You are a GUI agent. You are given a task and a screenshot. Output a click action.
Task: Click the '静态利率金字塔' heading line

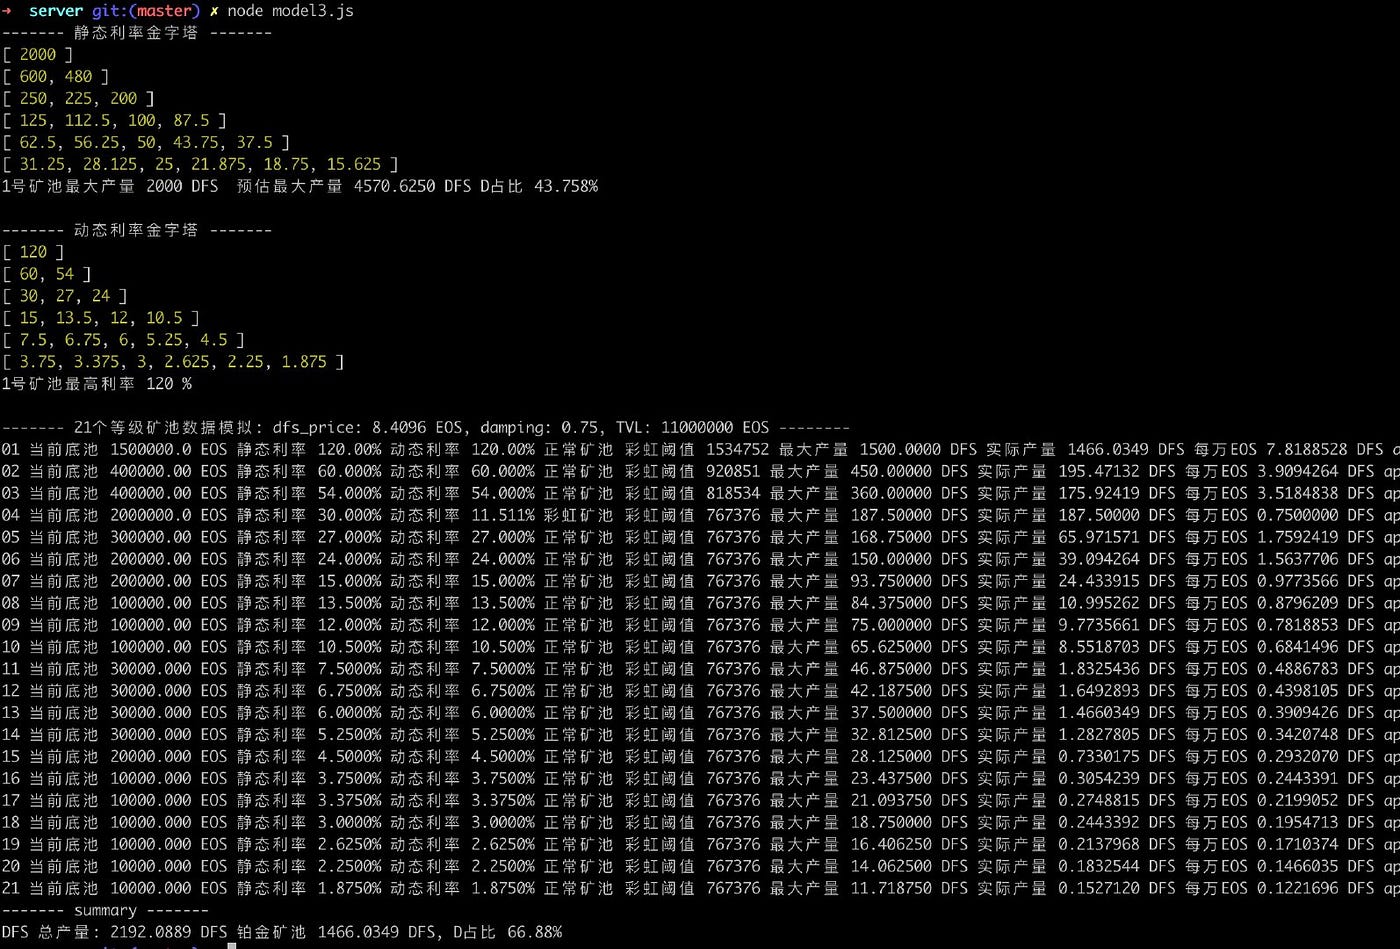(137, 33)
